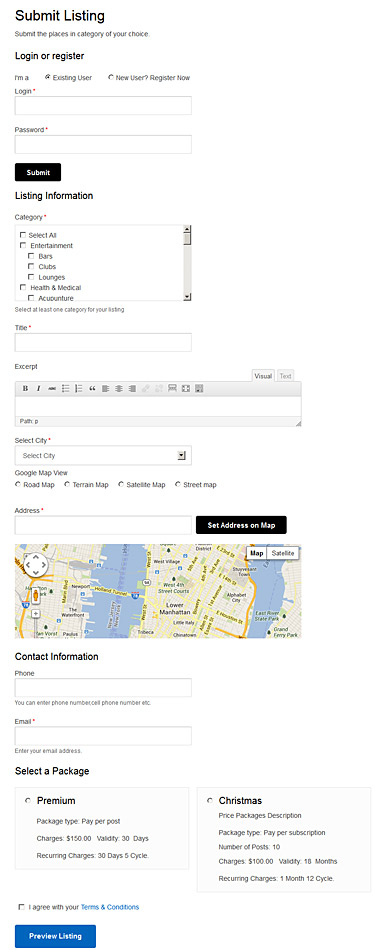Click inside the Excerpt text area

(x=158, y=406)
